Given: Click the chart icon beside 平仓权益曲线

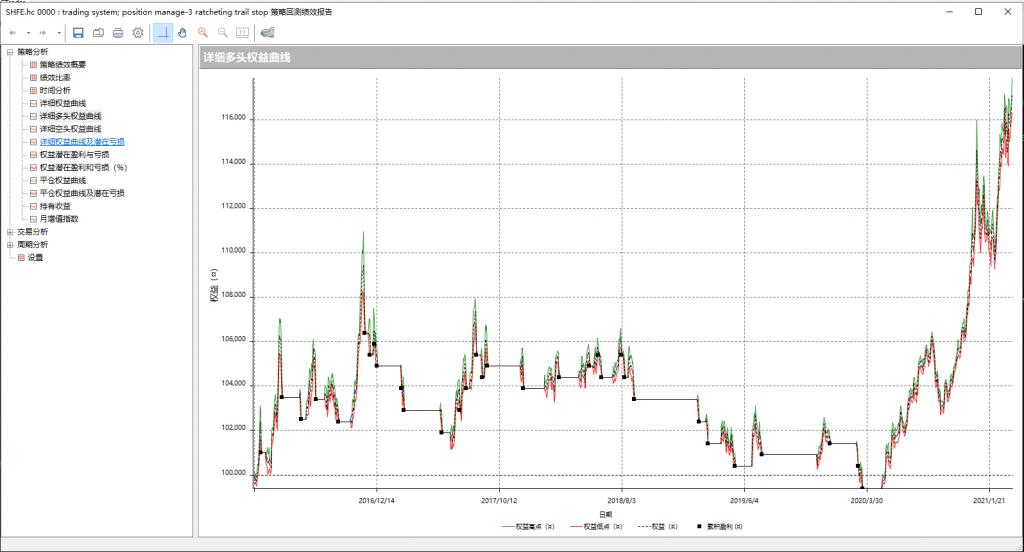Looking at the screenshot, I should coord(33,180).
